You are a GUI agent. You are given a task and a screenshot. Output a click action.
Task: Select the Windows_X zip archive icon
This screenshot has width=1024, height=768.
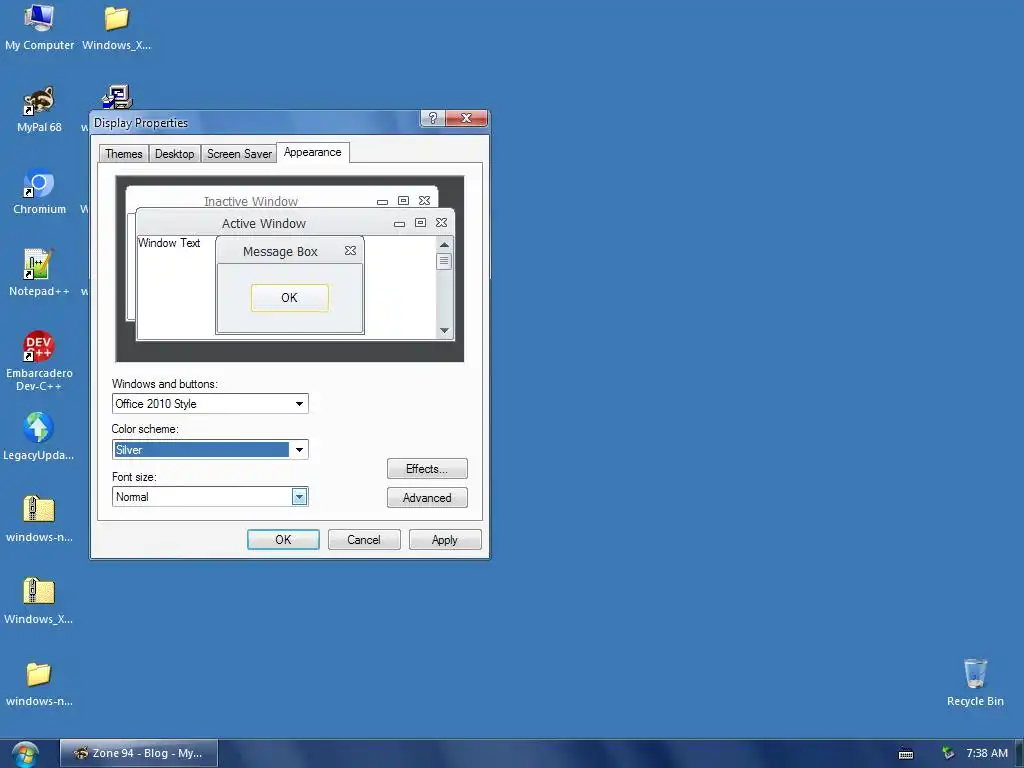click(x=39, y=601)
